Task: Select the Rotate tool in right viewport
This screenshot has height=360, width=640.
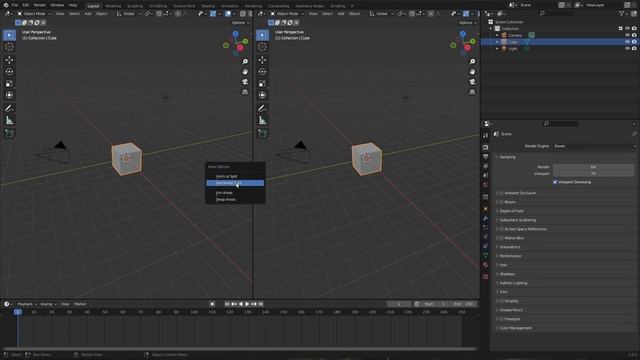Action: click(262, 72)
